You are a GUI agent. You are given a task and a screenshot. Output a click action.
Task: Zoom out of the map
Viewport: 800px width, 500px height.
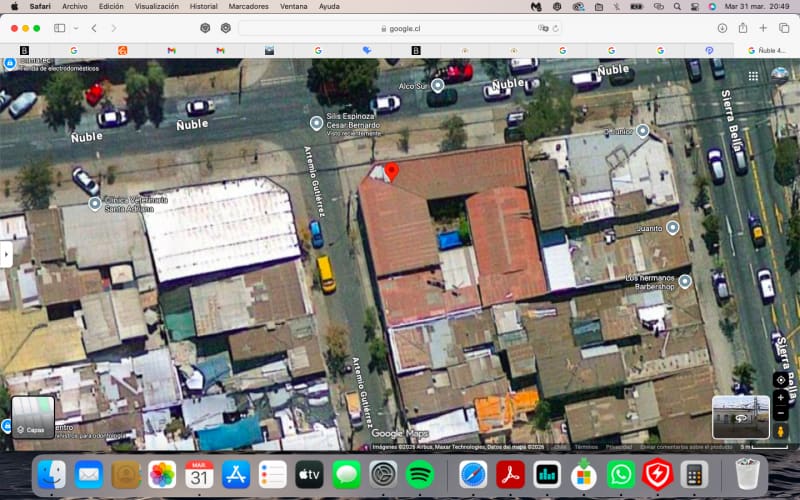pyautogui.click(x=781, y=413)
